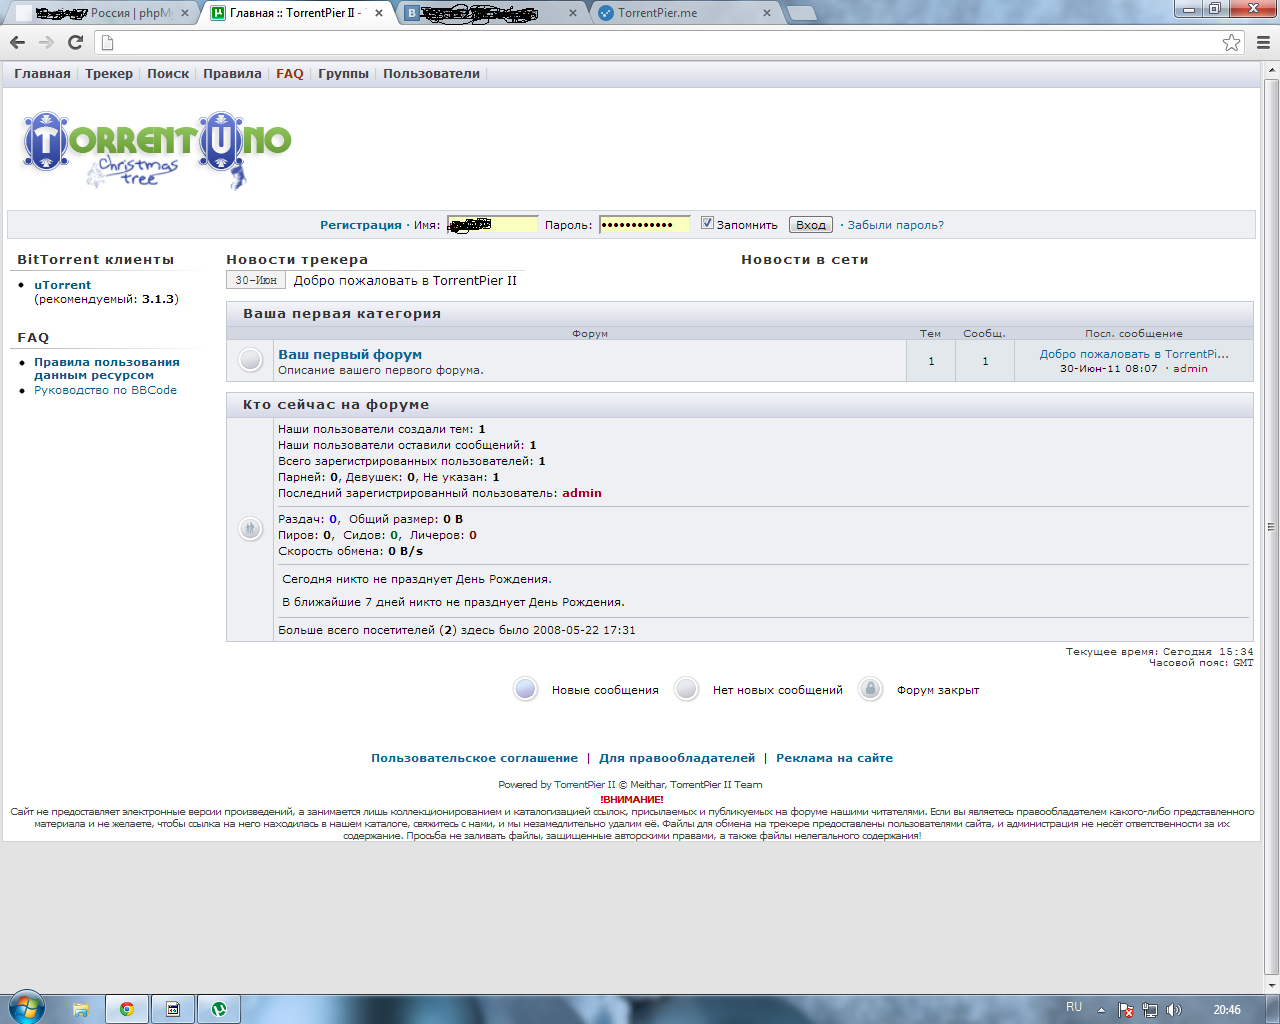Open the FAQ menu item
The width and height of the screenshot is (1280, 1024).
[x=289, y=74]
